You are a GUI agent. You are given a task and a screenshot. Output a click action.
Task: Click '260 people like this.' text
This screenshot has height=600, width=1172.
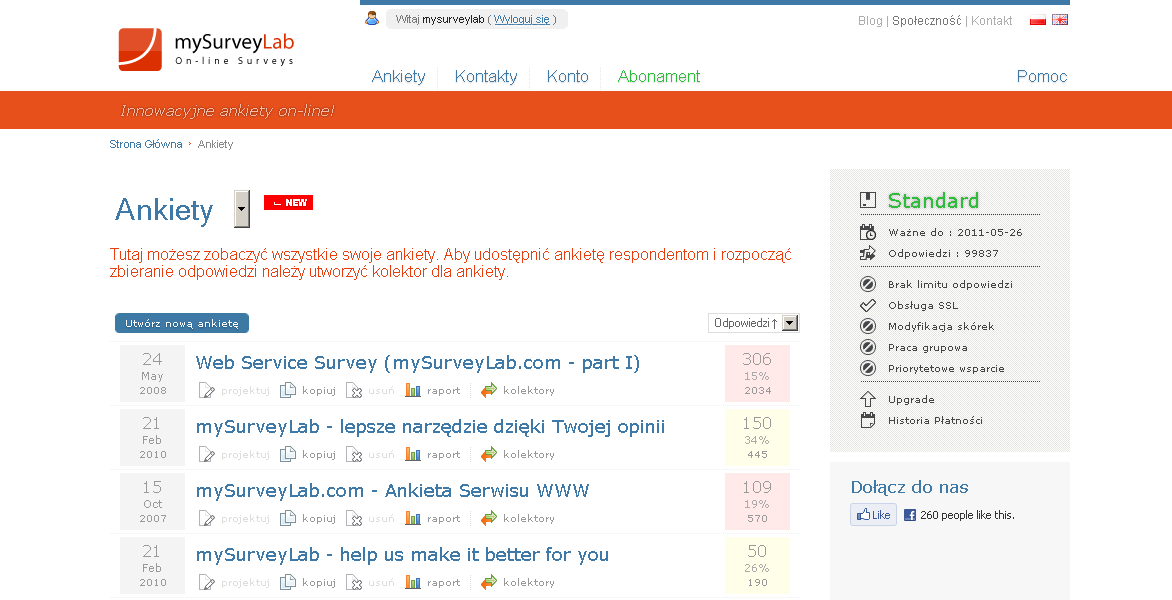[x=967, y=515]
